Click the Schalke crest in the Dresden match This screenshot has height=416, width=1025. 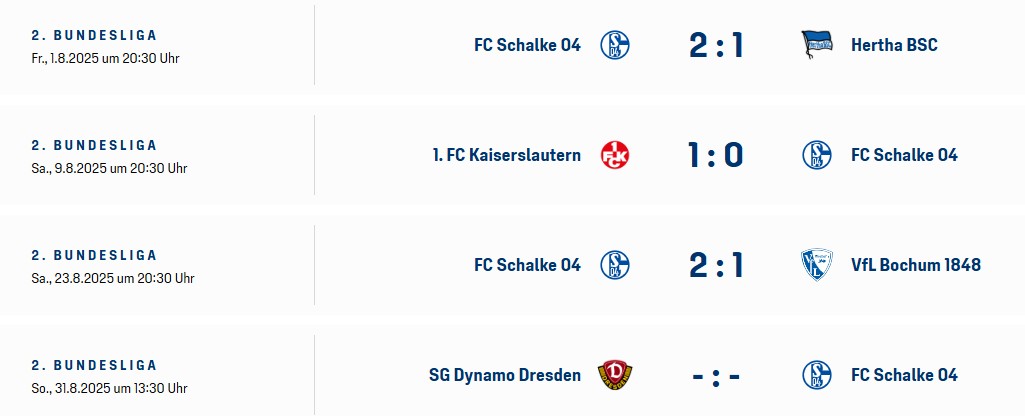point(816,375)
